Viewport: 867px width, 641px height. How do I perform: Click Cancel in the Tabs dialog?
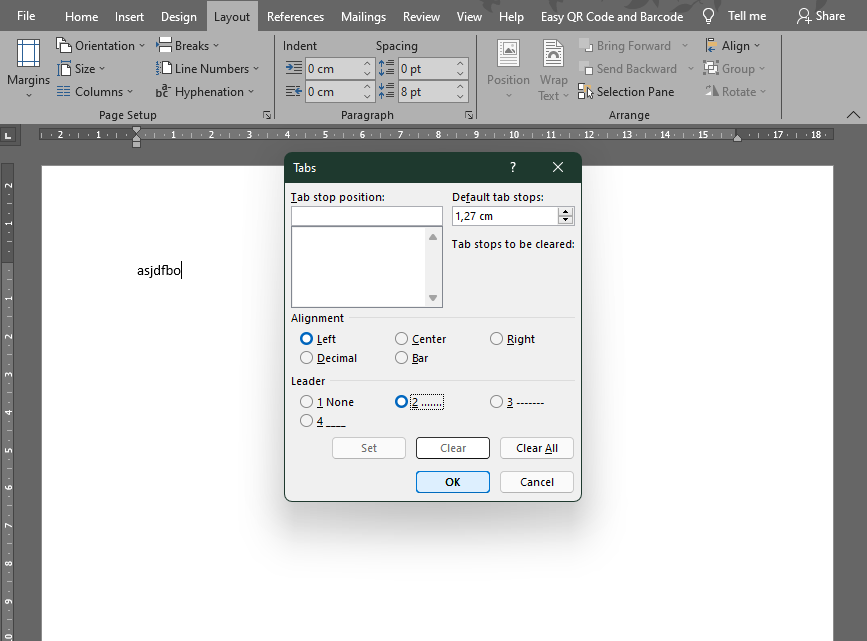click(537, 482)
